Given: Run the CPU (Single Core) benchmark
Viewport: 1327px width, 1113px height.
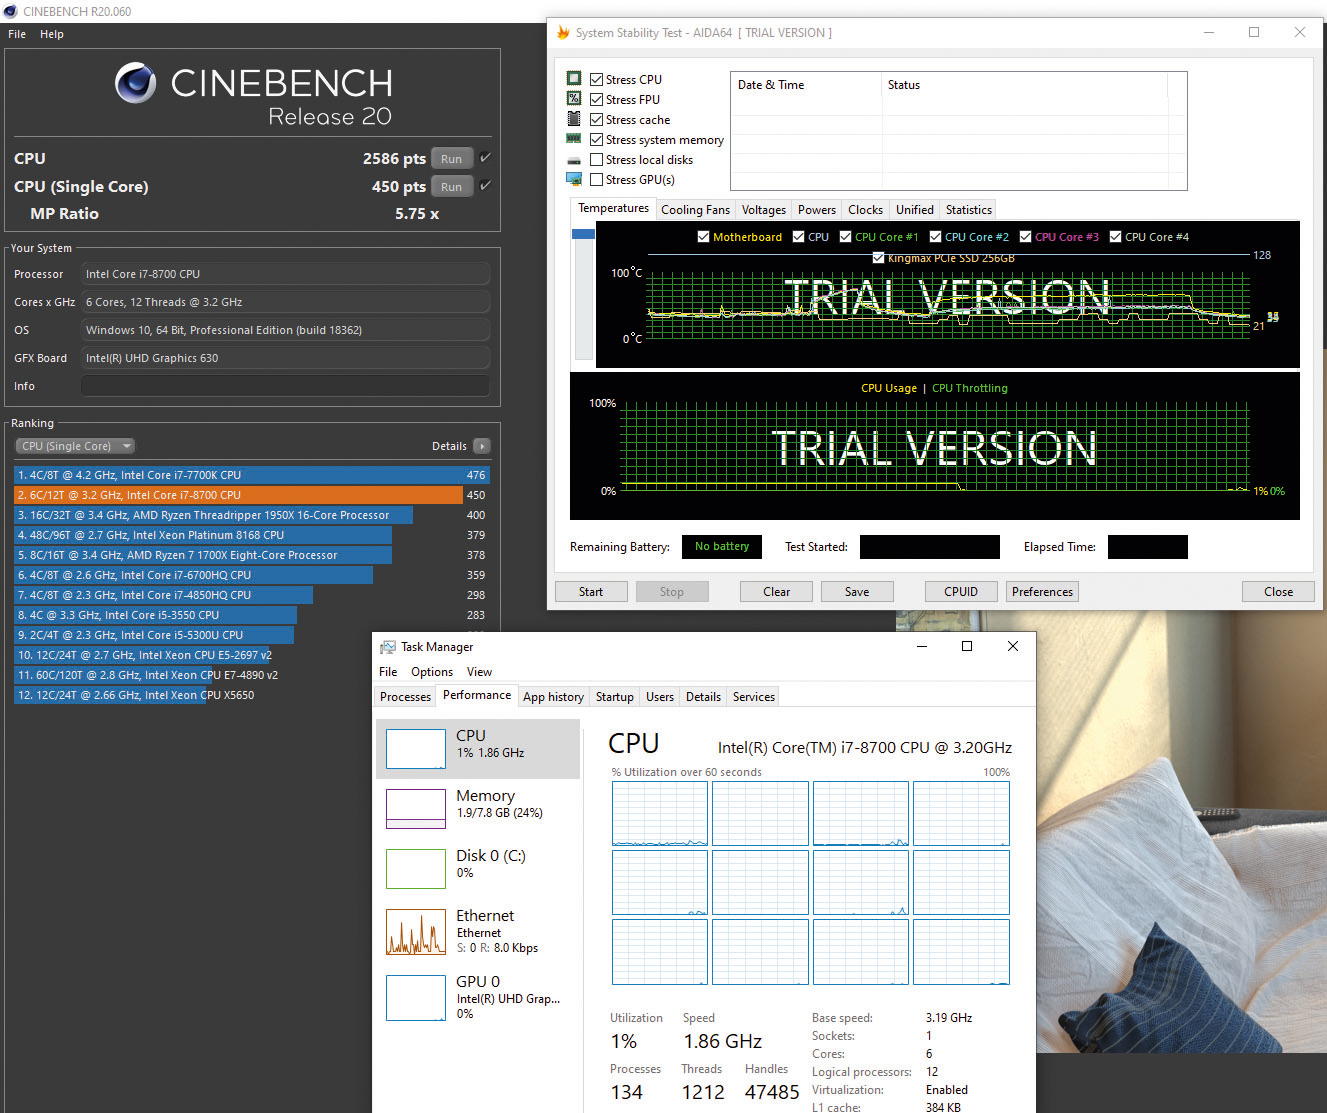Looking at the screenshot, I should (451, 185).
